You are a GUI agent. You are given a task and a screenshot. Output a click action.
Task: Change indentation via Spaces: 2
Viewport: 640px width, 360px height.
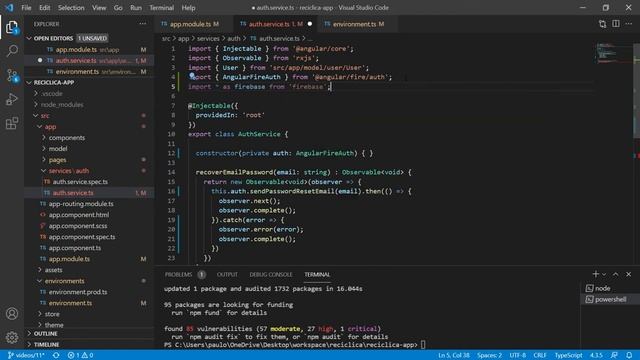(489, 355)
